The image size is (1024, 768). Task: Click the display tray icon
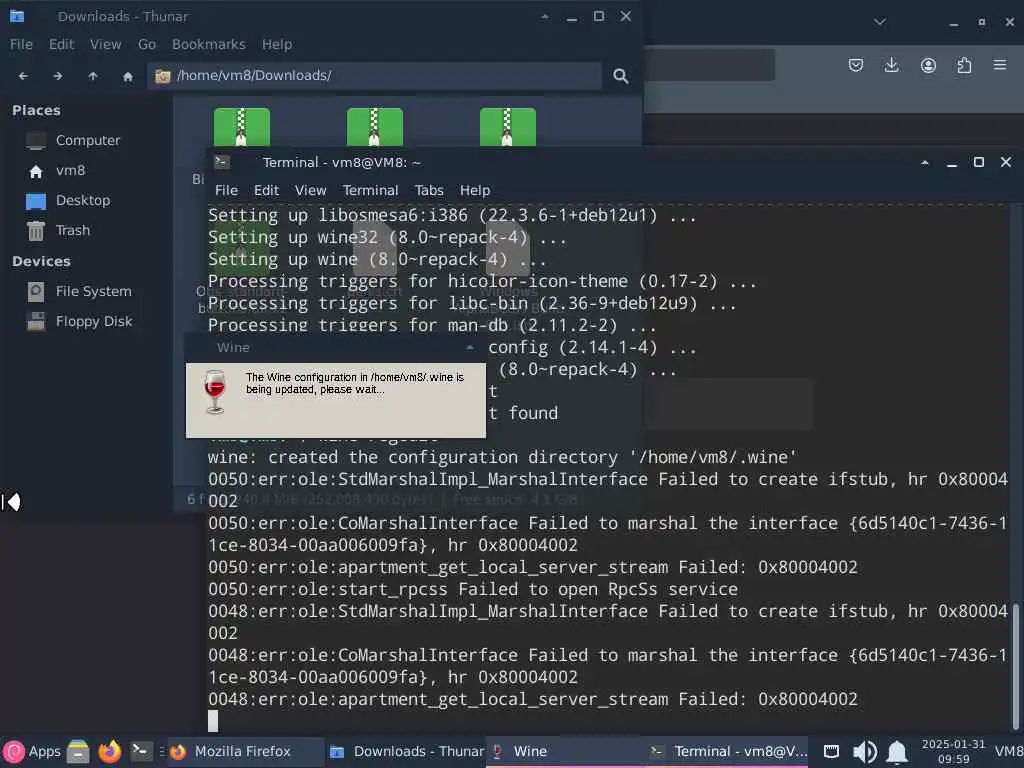tap(831, 752)
